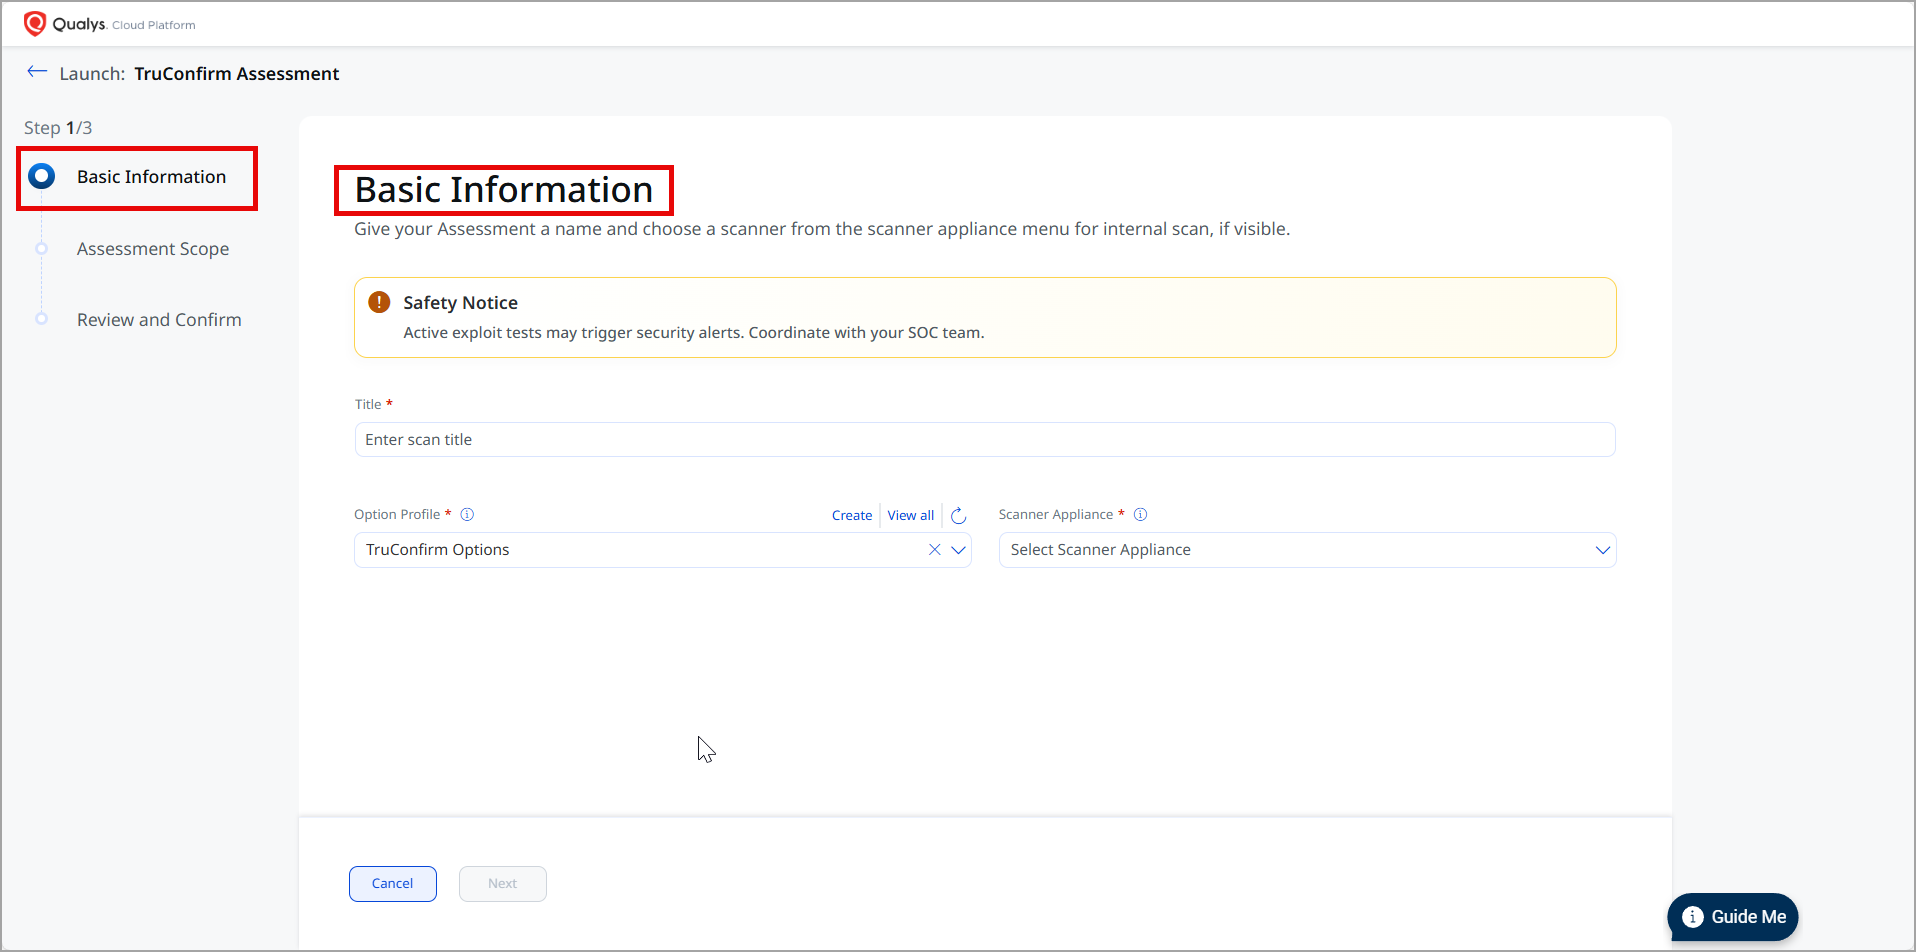Select the Basic Information step circle

click(x=41, y=177)
